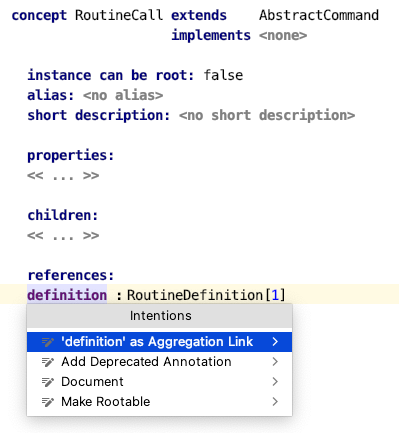
Task: Expand submenu arrow for 'definition' as Aggregation Link
Action: 275,342
